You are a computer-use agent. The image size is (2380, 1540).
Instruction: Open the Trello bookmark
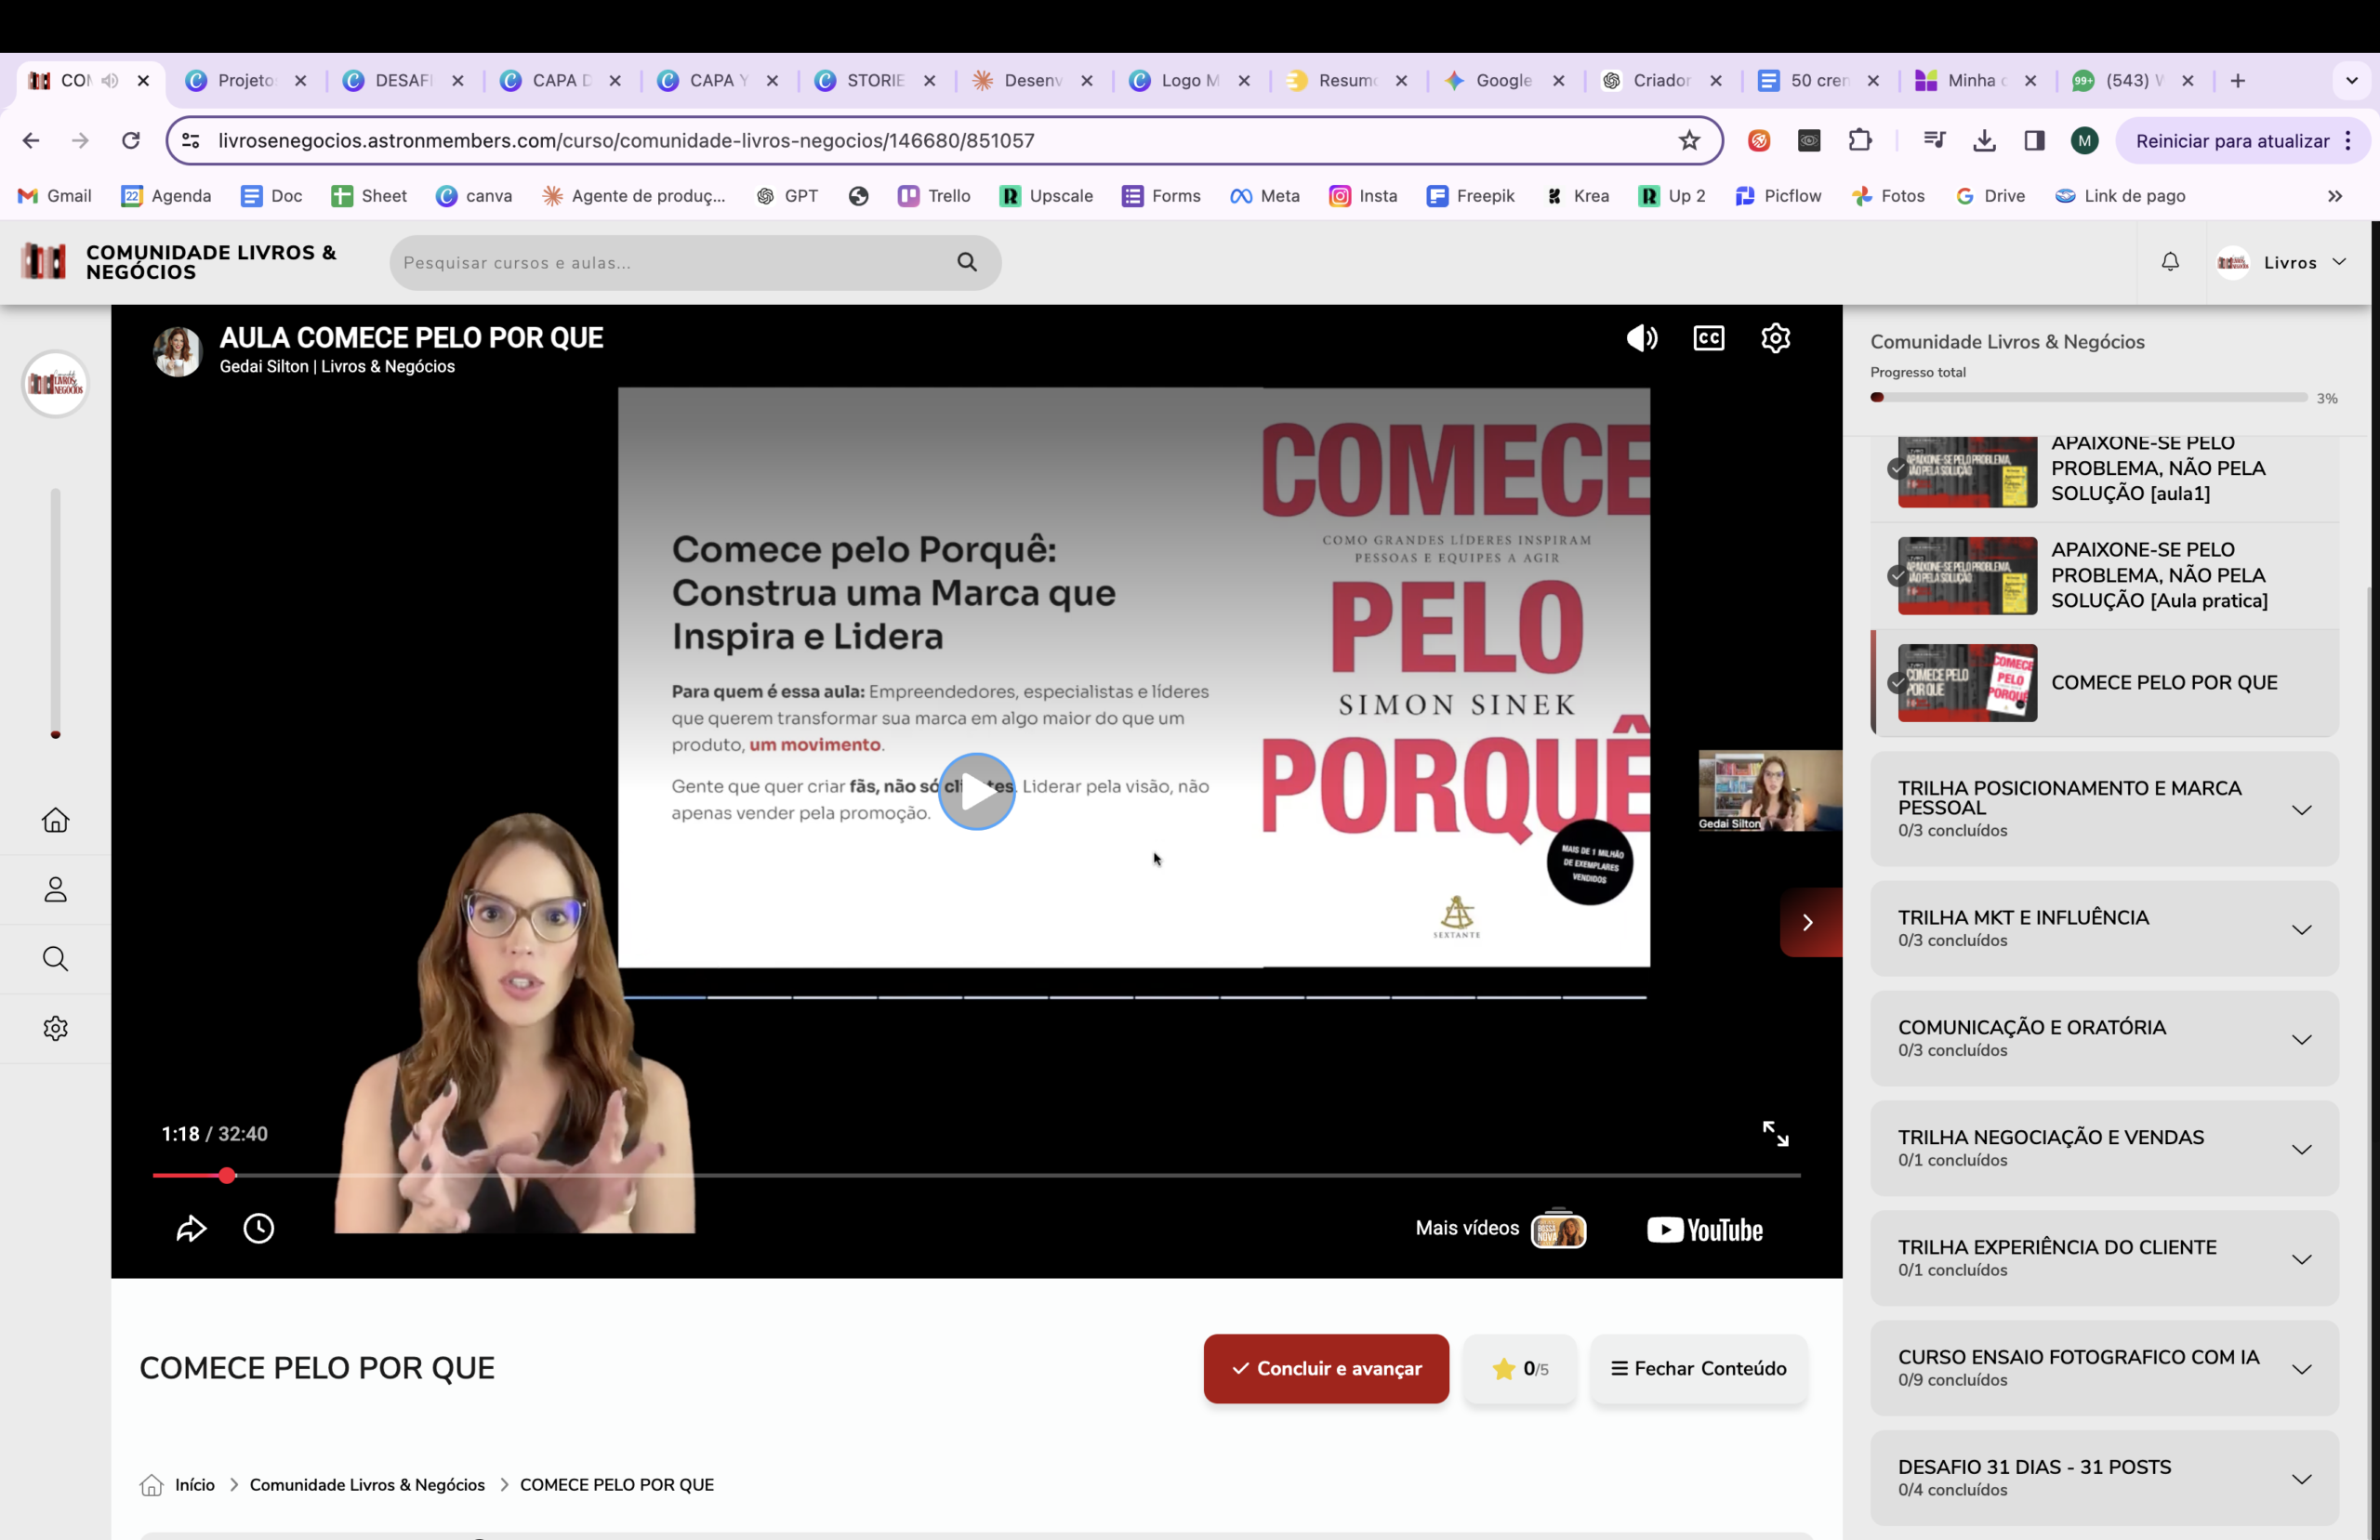click(934, 196)
